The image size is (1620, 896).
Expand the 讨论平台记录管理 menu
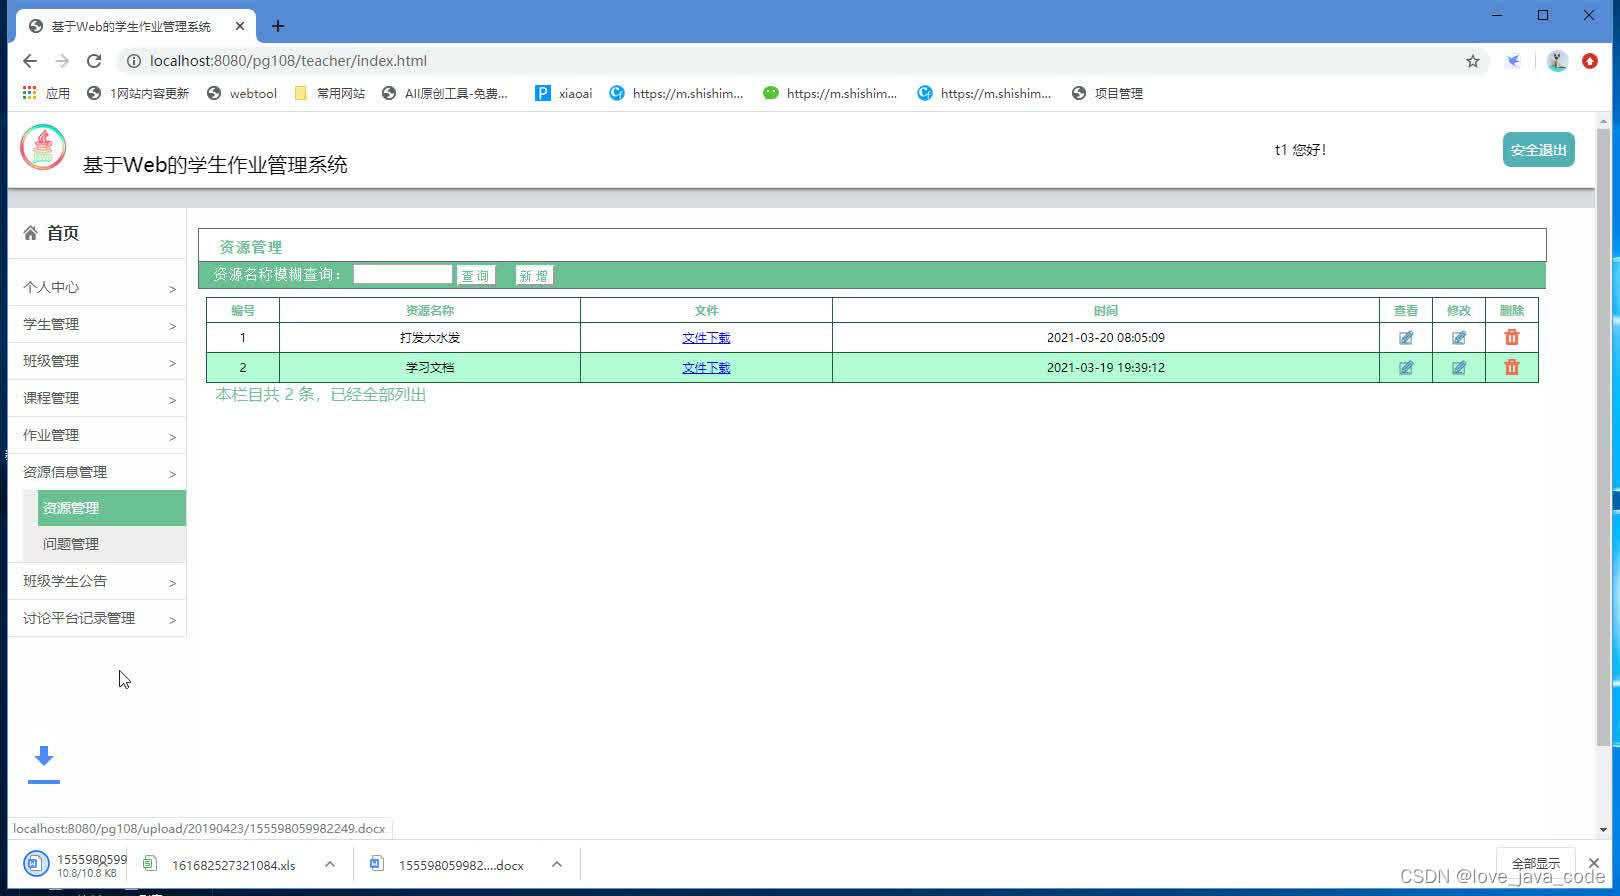click(x=97, y=619)
